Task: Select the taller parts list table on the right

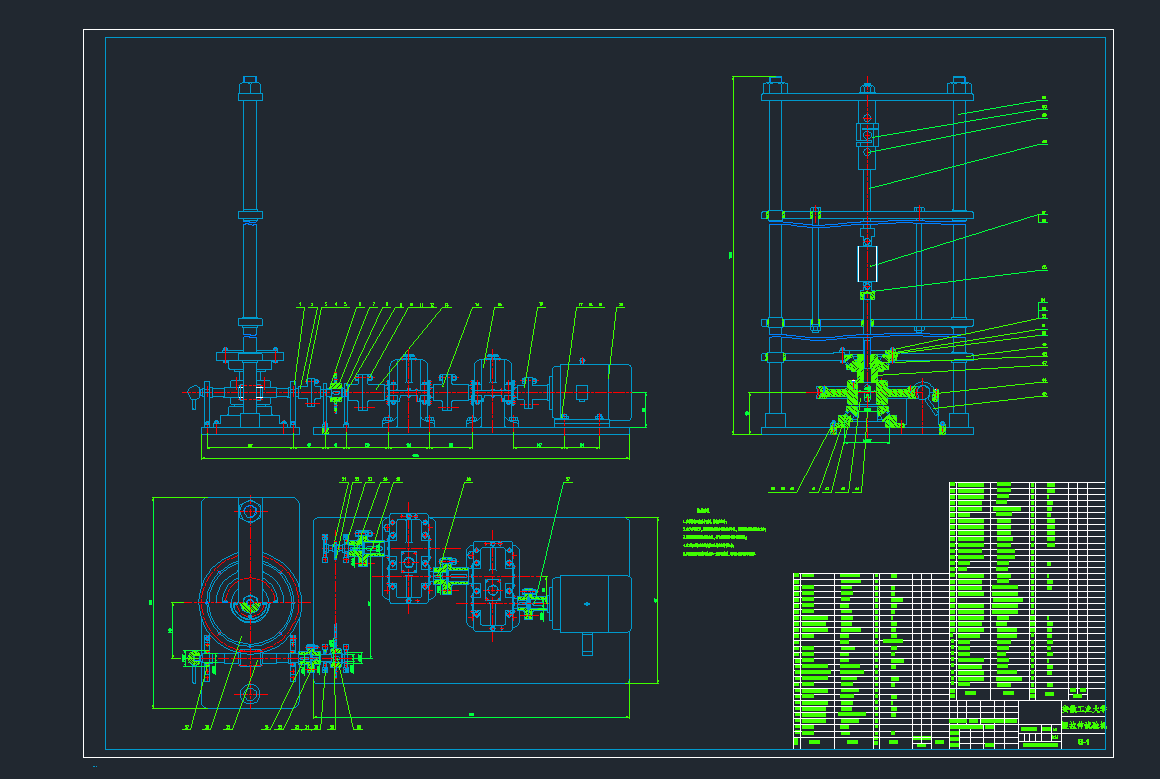Action: 1027,590
